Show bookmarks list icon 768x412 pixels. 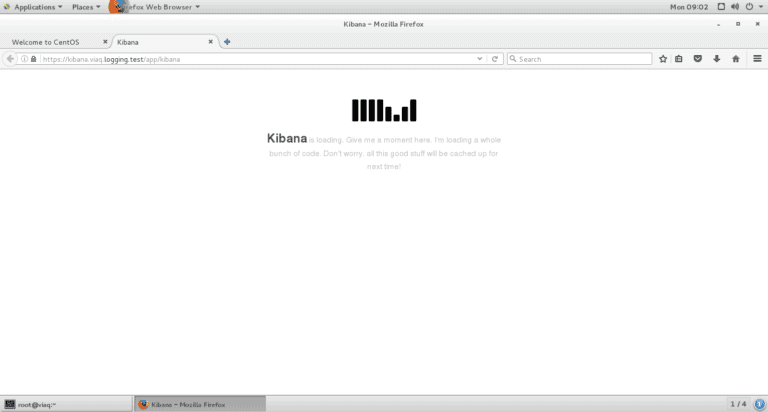[x=678, y=59]
